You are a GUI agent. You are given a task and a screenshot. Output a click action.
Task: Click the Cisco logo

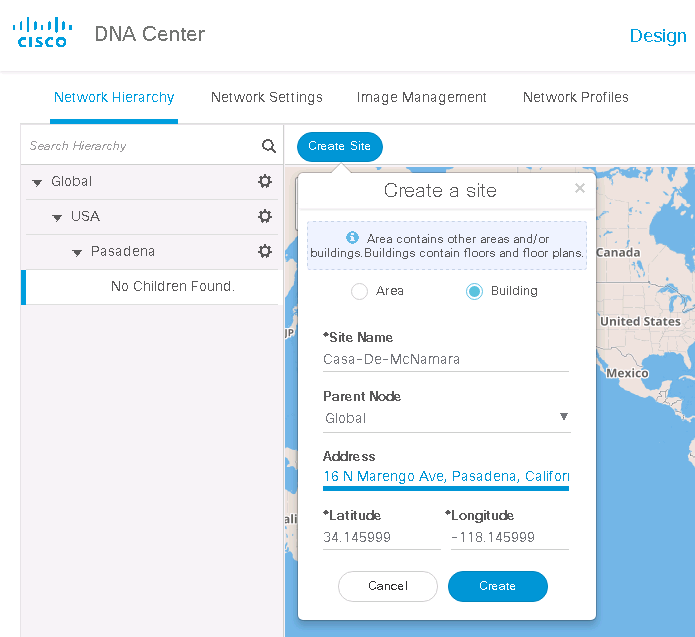coord(42,32)
